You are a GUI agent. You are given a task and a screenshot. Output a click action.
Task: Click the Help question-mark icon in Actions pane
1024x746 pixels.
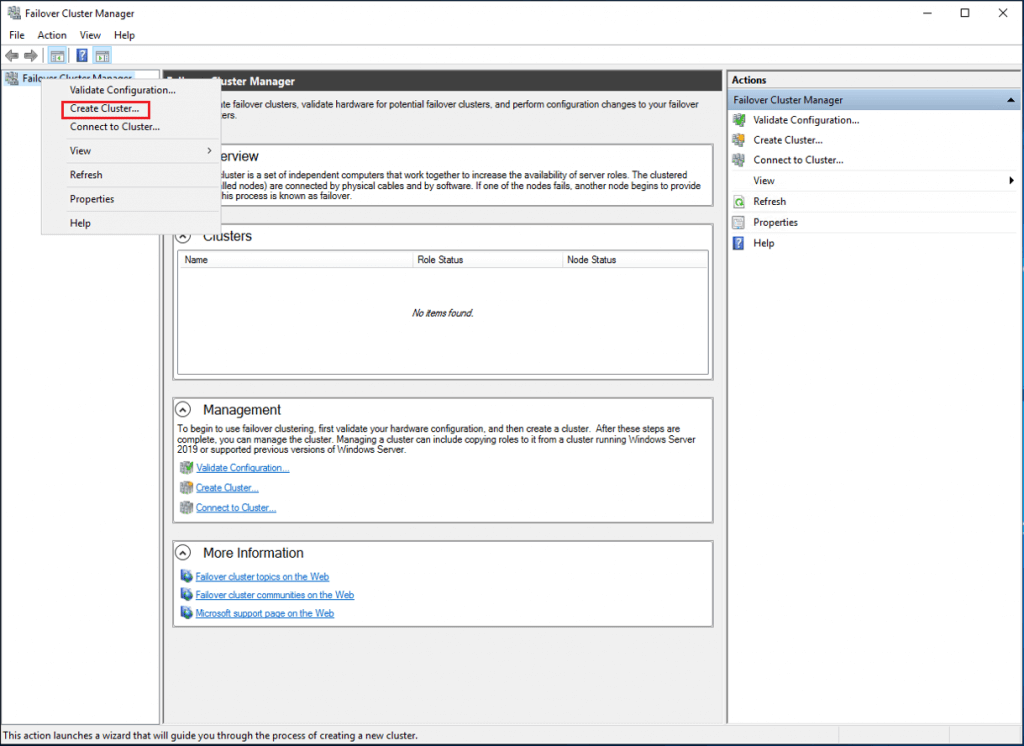(739, 243)
